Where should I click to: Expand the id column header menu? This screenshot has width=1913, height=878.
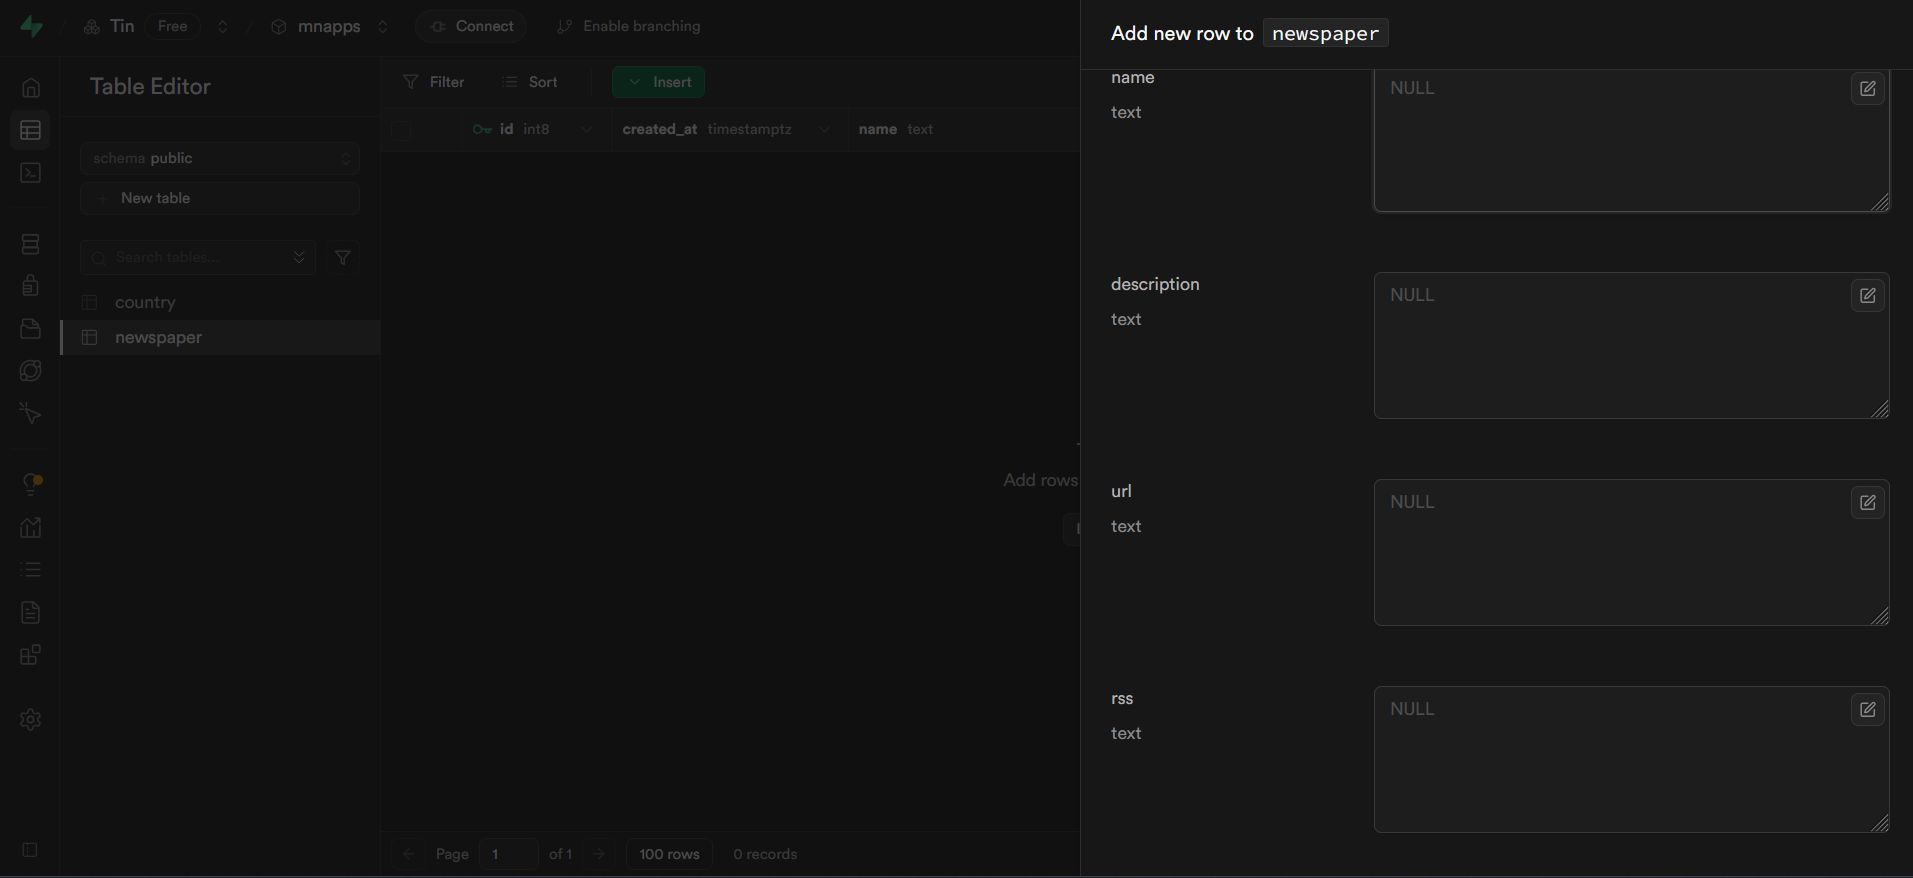[586, 129]
